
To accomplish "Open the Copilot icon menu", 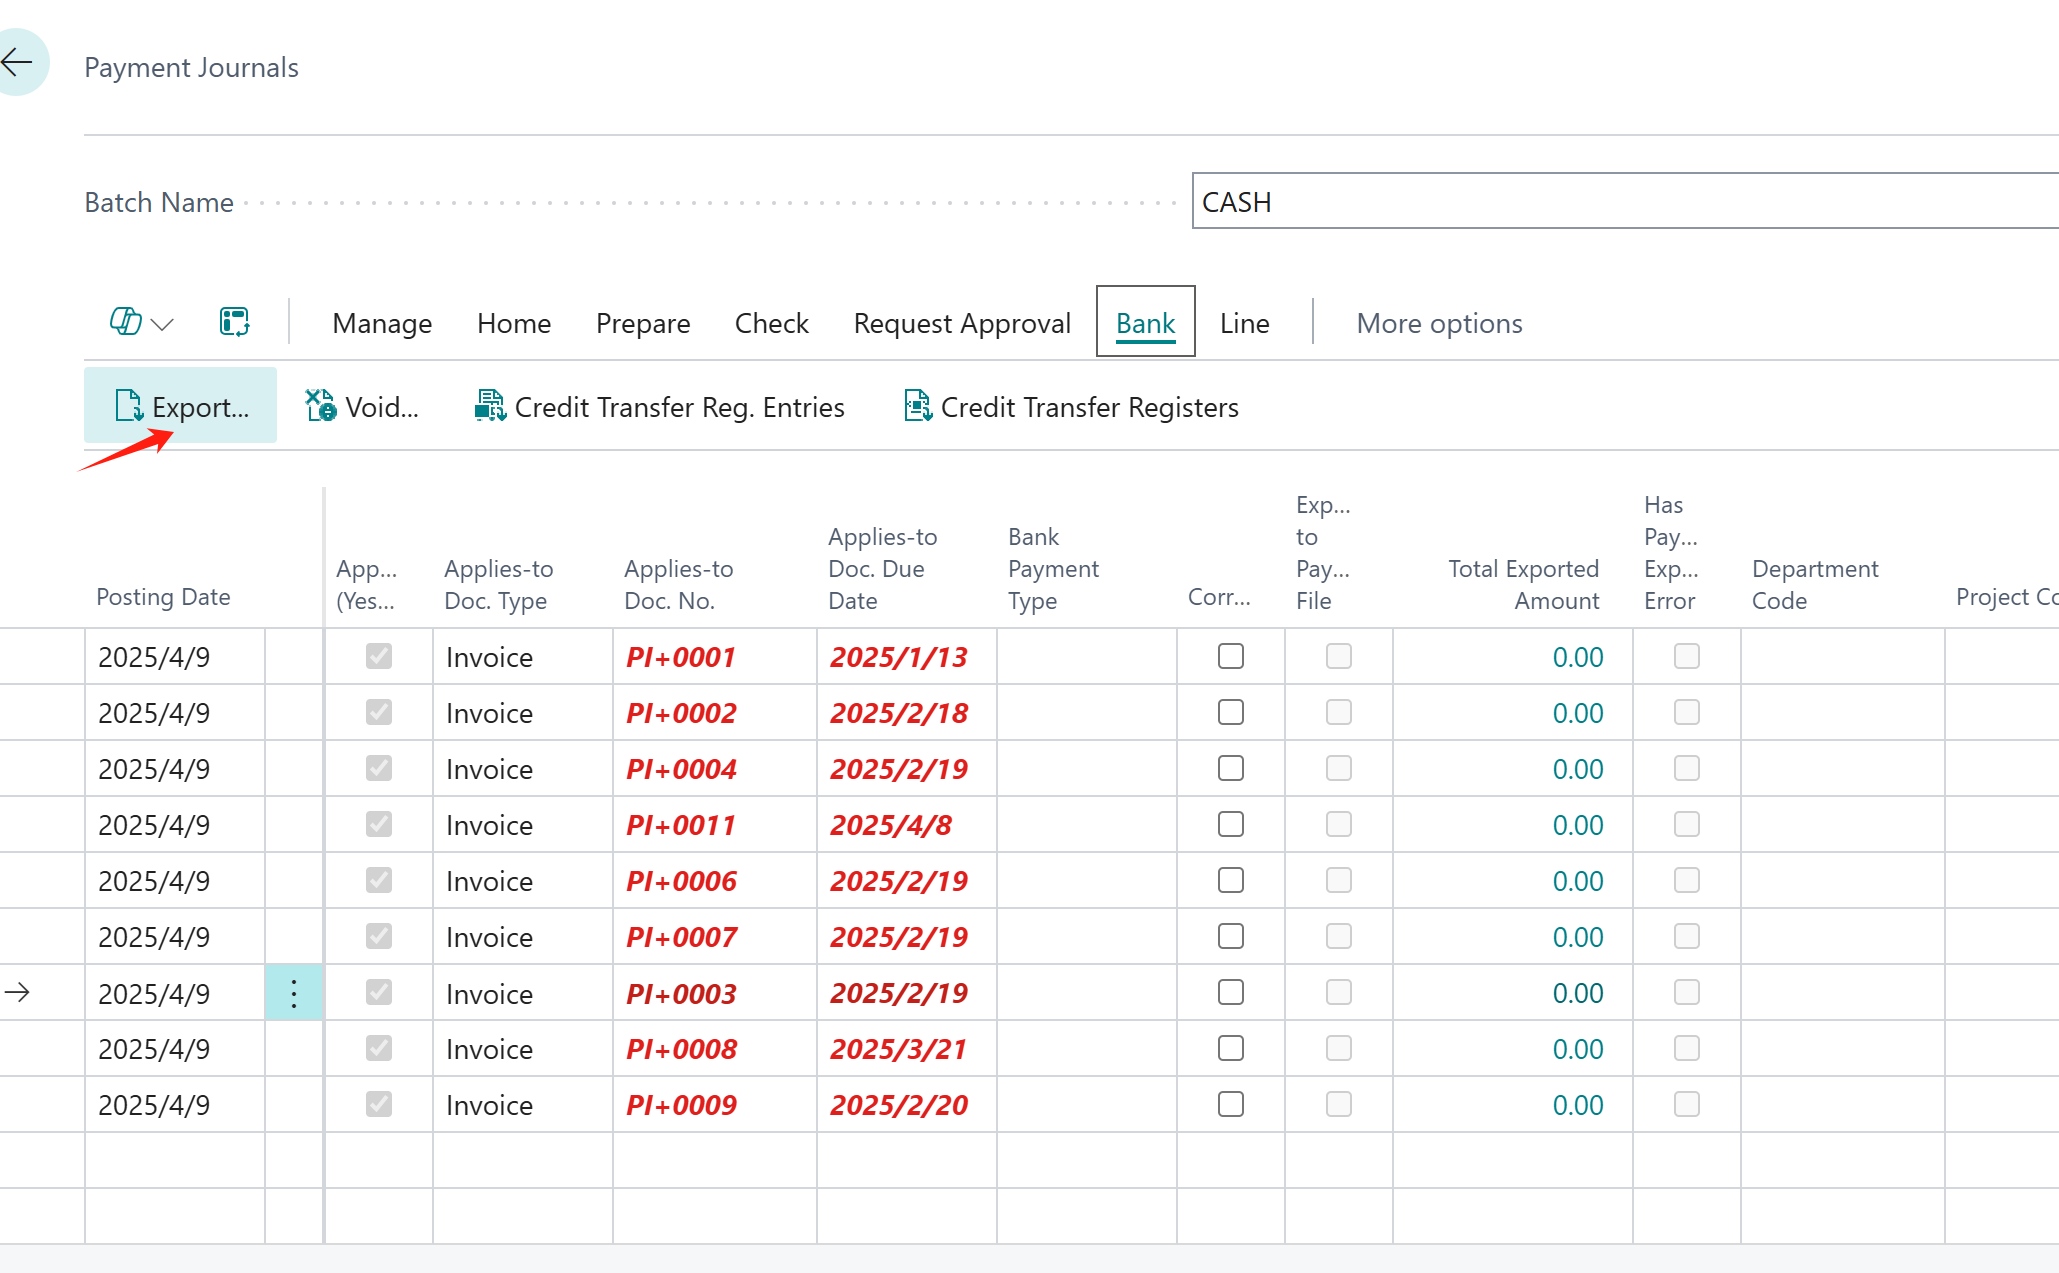I will click(125, 322).
